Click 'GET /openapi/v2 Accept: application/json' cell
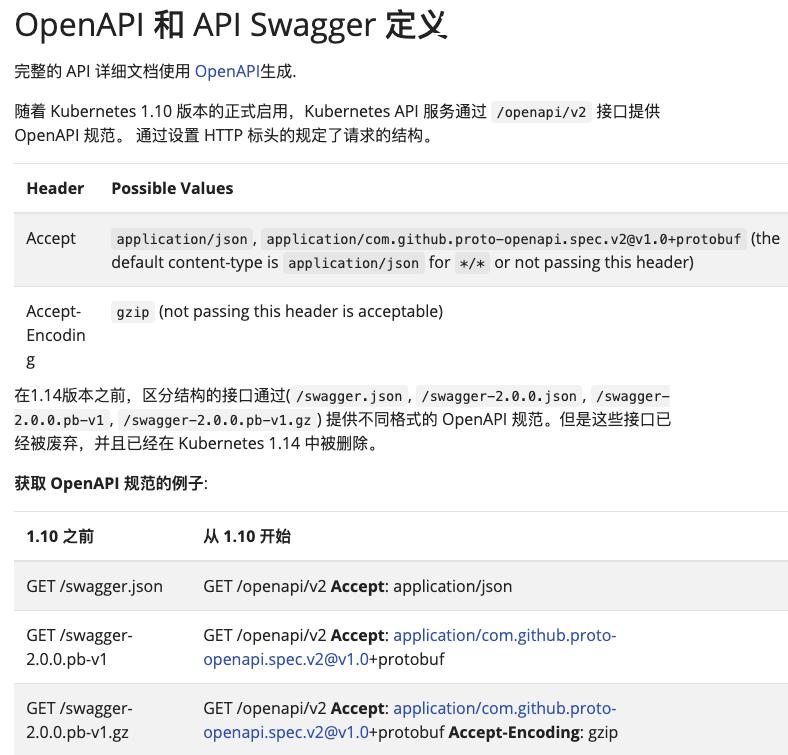The height and width of the screenshot is (755, 788). click(358, 587)
